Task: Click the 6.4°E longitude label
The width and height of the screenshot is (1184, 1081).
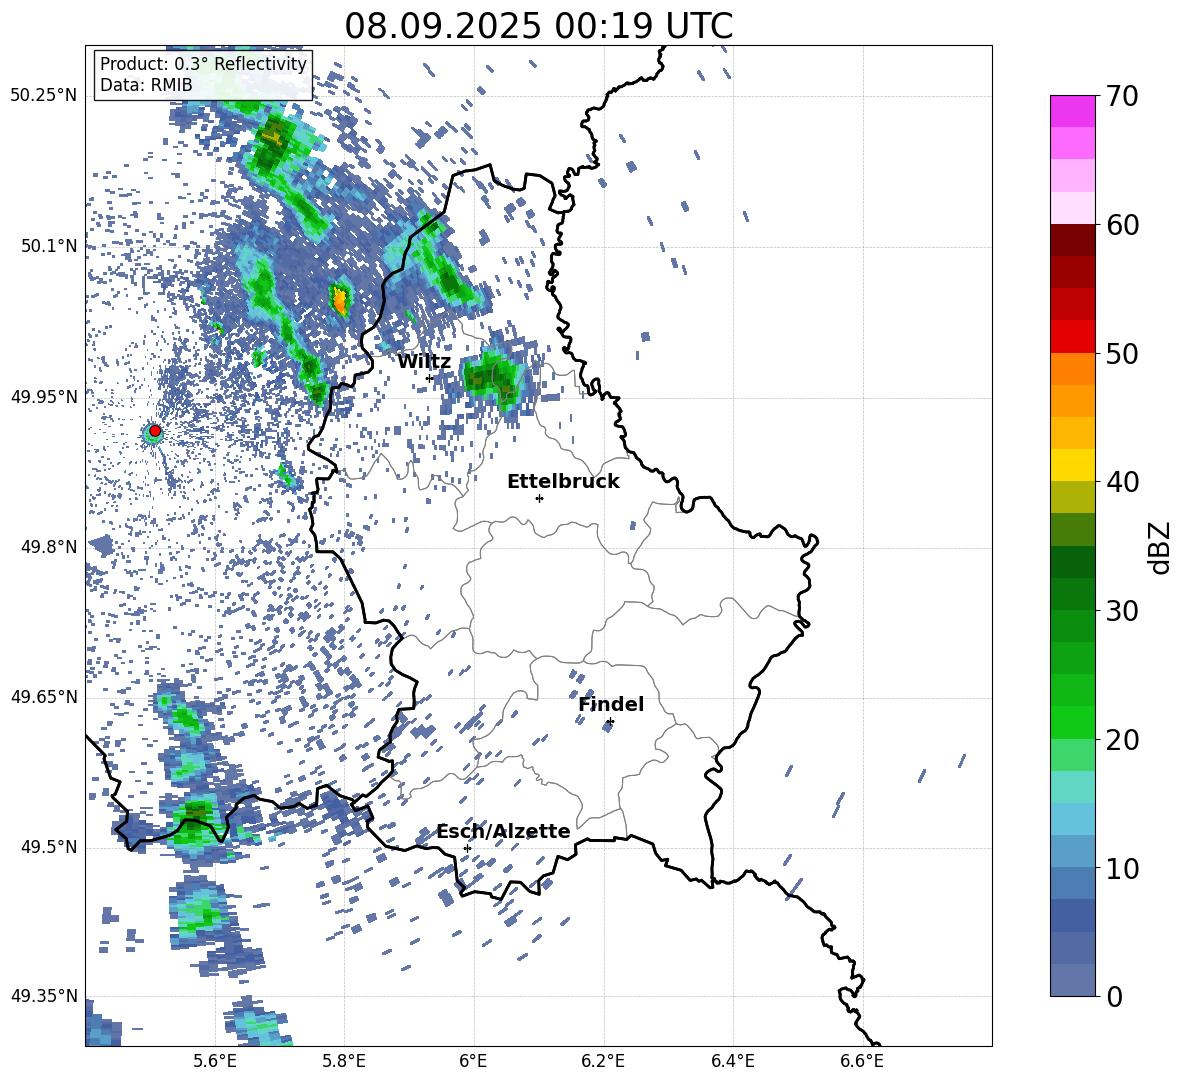Action: [732, 1061]
